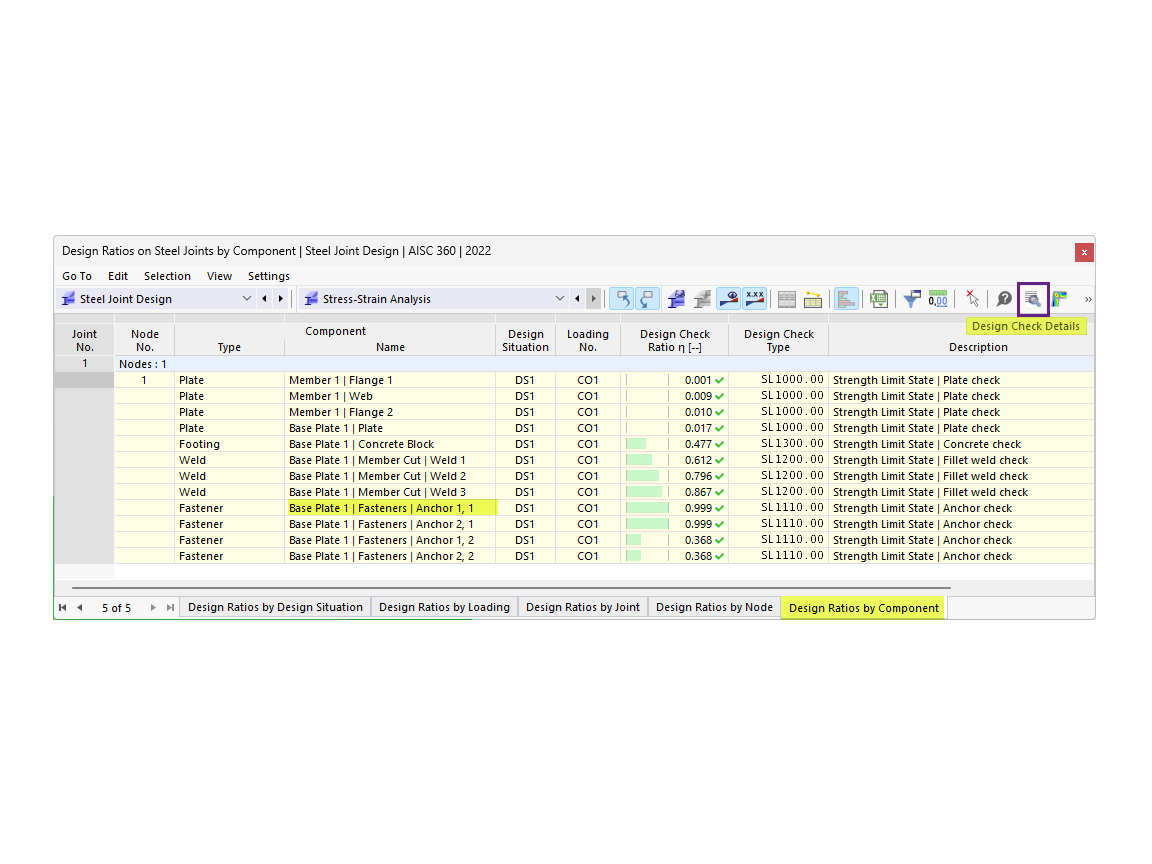Click the gray steel joint icon
Image resolution: width=1152 pixels, height=864 pixels.
(x=702, y=299)
